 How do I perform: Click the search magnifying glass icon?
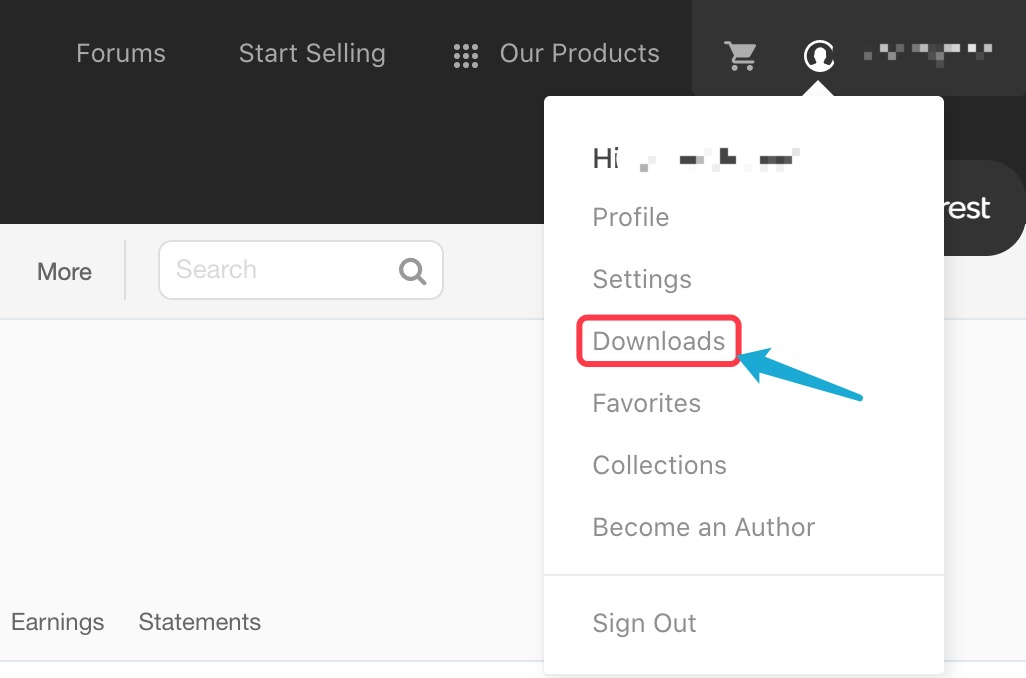tap(412, 271)
